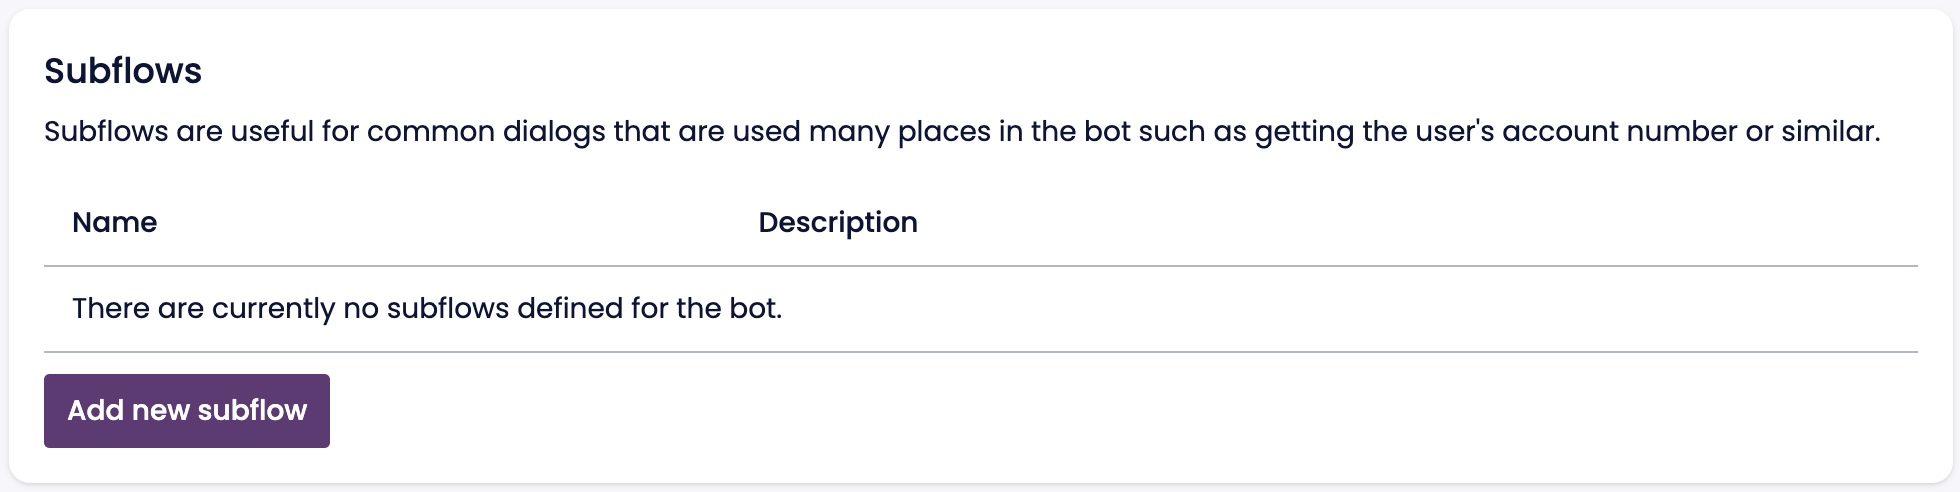Click the bold Subflows title text

pos(123,71)
